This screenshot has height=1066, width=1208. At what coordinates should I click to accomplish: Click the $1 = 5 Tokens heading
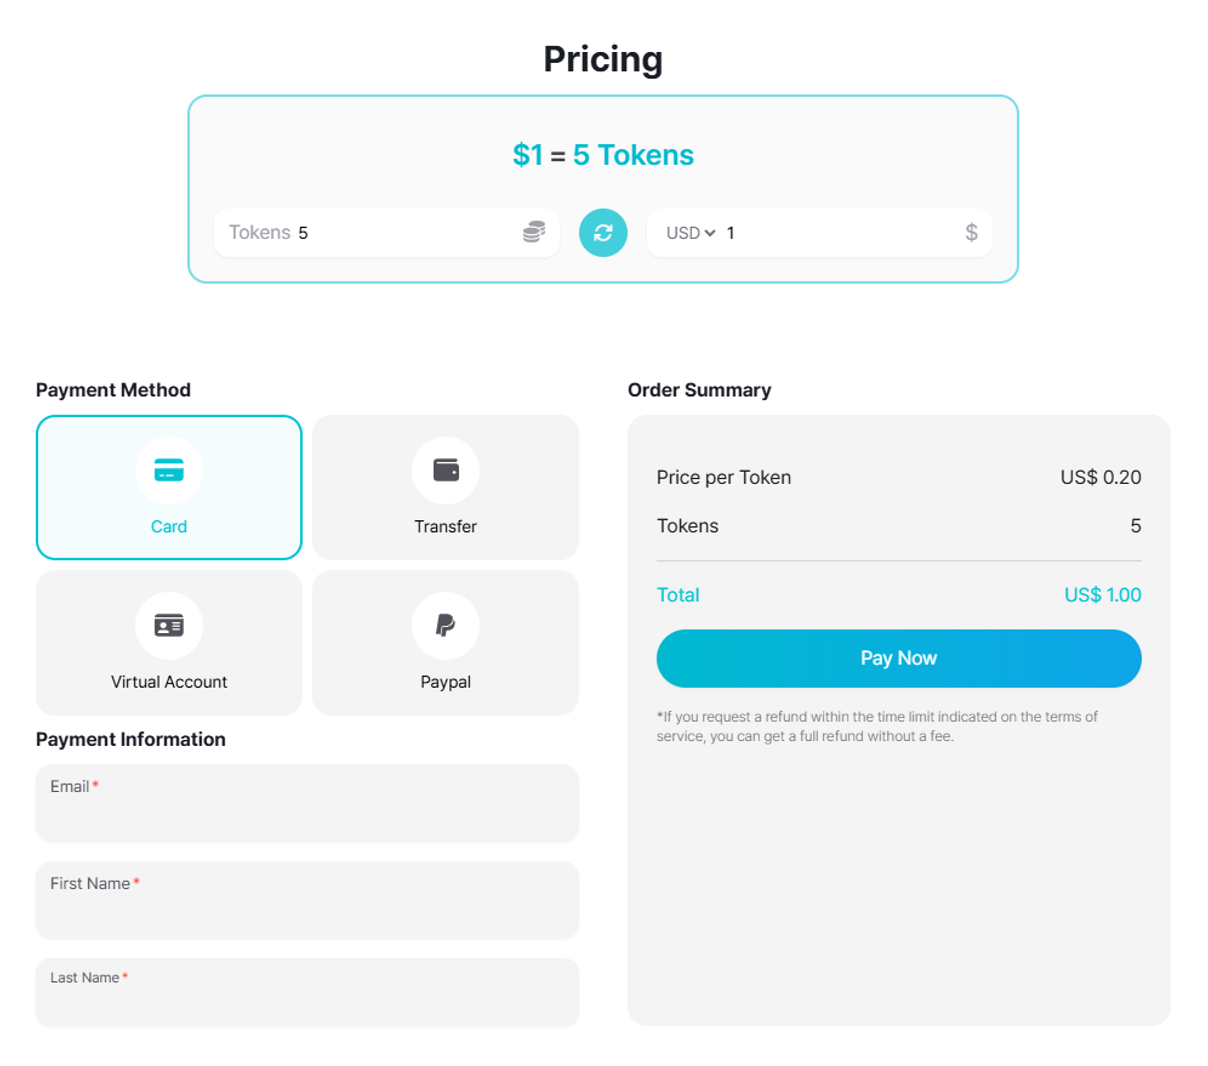(x=603, y=155)
